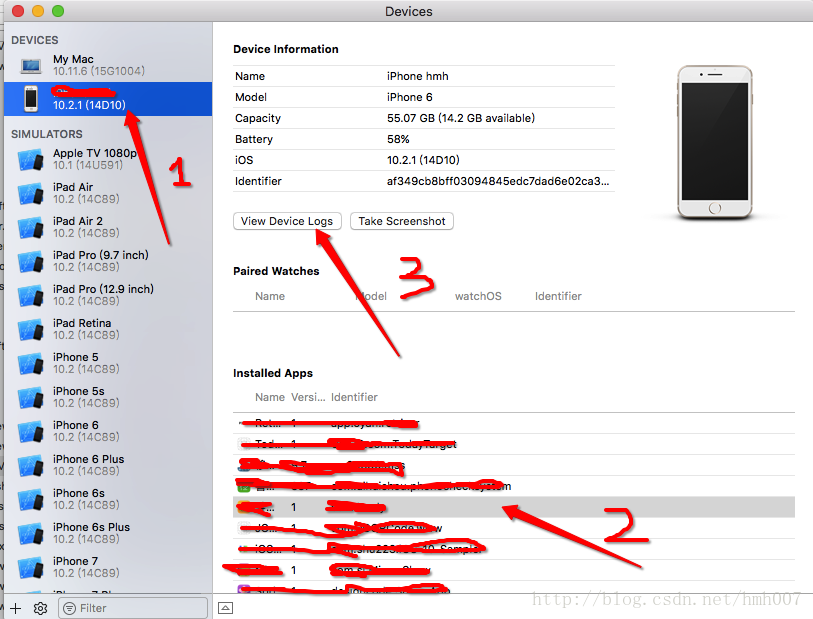Sort Installed Apps by Name column
The image size is (813, 619).
point(270,397)
